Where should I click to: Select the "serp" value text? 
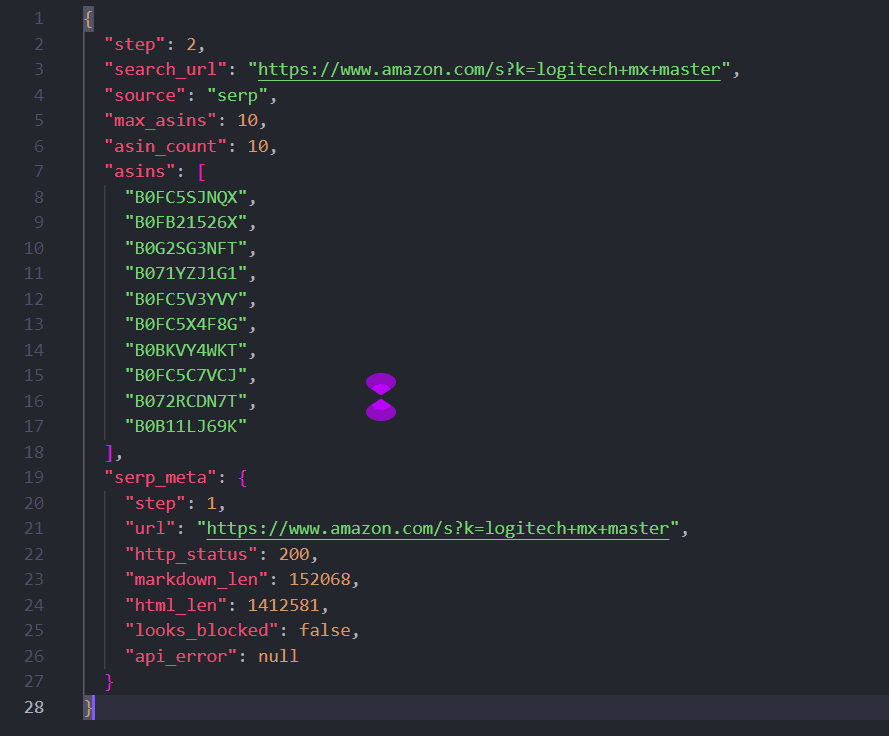[x=238, y=95]
